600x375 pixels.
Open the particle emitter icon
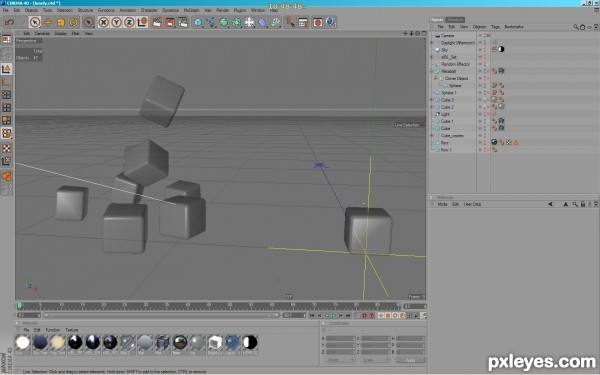click(275, 22)
